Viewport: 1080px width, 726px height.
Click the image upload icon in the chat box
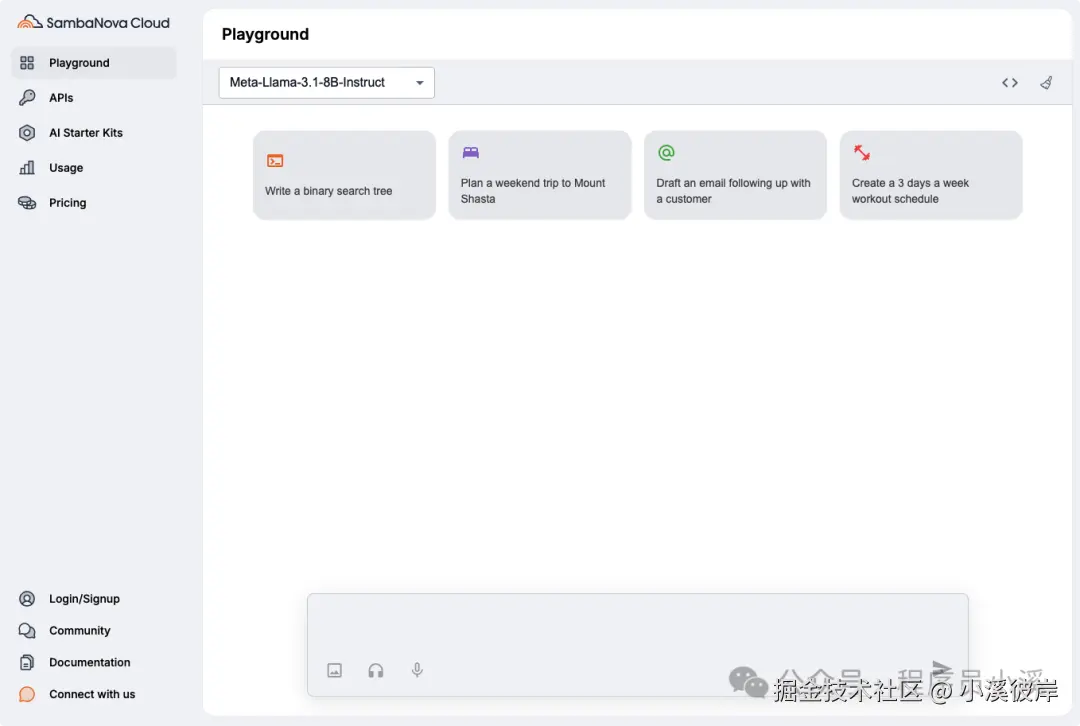pyautogui.click(x=334, y=670)
